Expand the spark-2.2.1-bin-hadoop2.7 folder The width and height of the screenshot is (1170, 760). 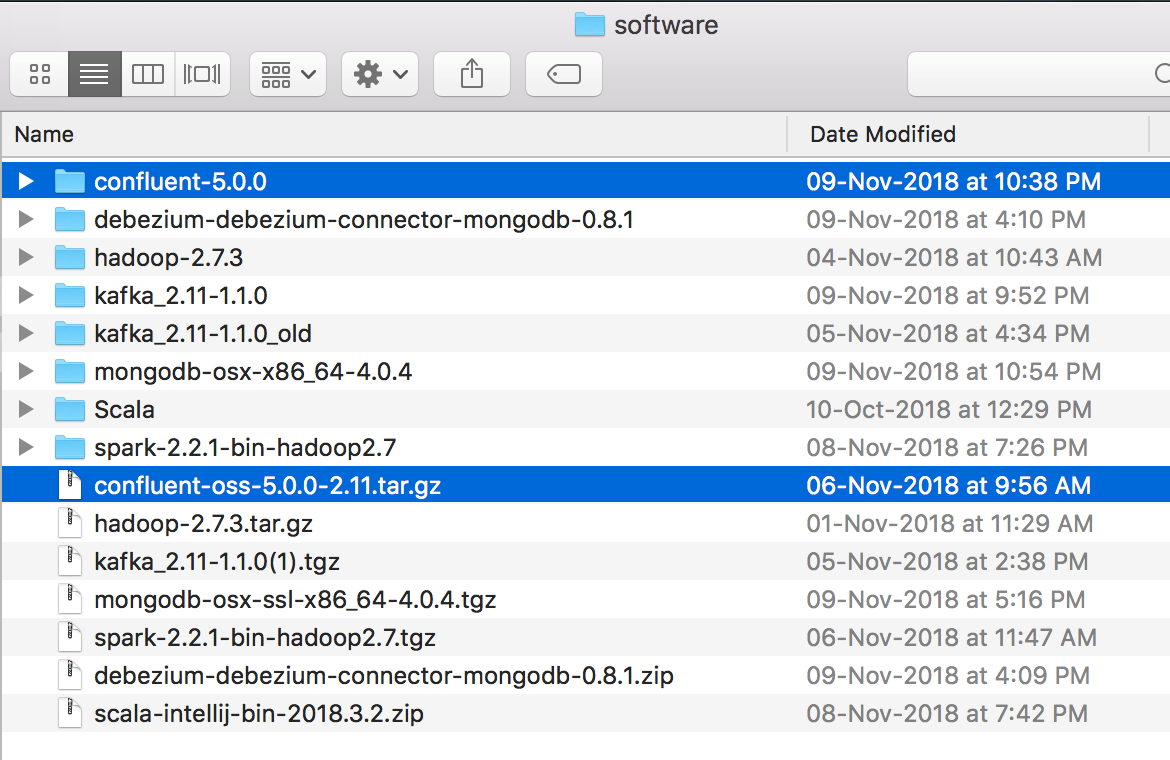pos(25,447)
